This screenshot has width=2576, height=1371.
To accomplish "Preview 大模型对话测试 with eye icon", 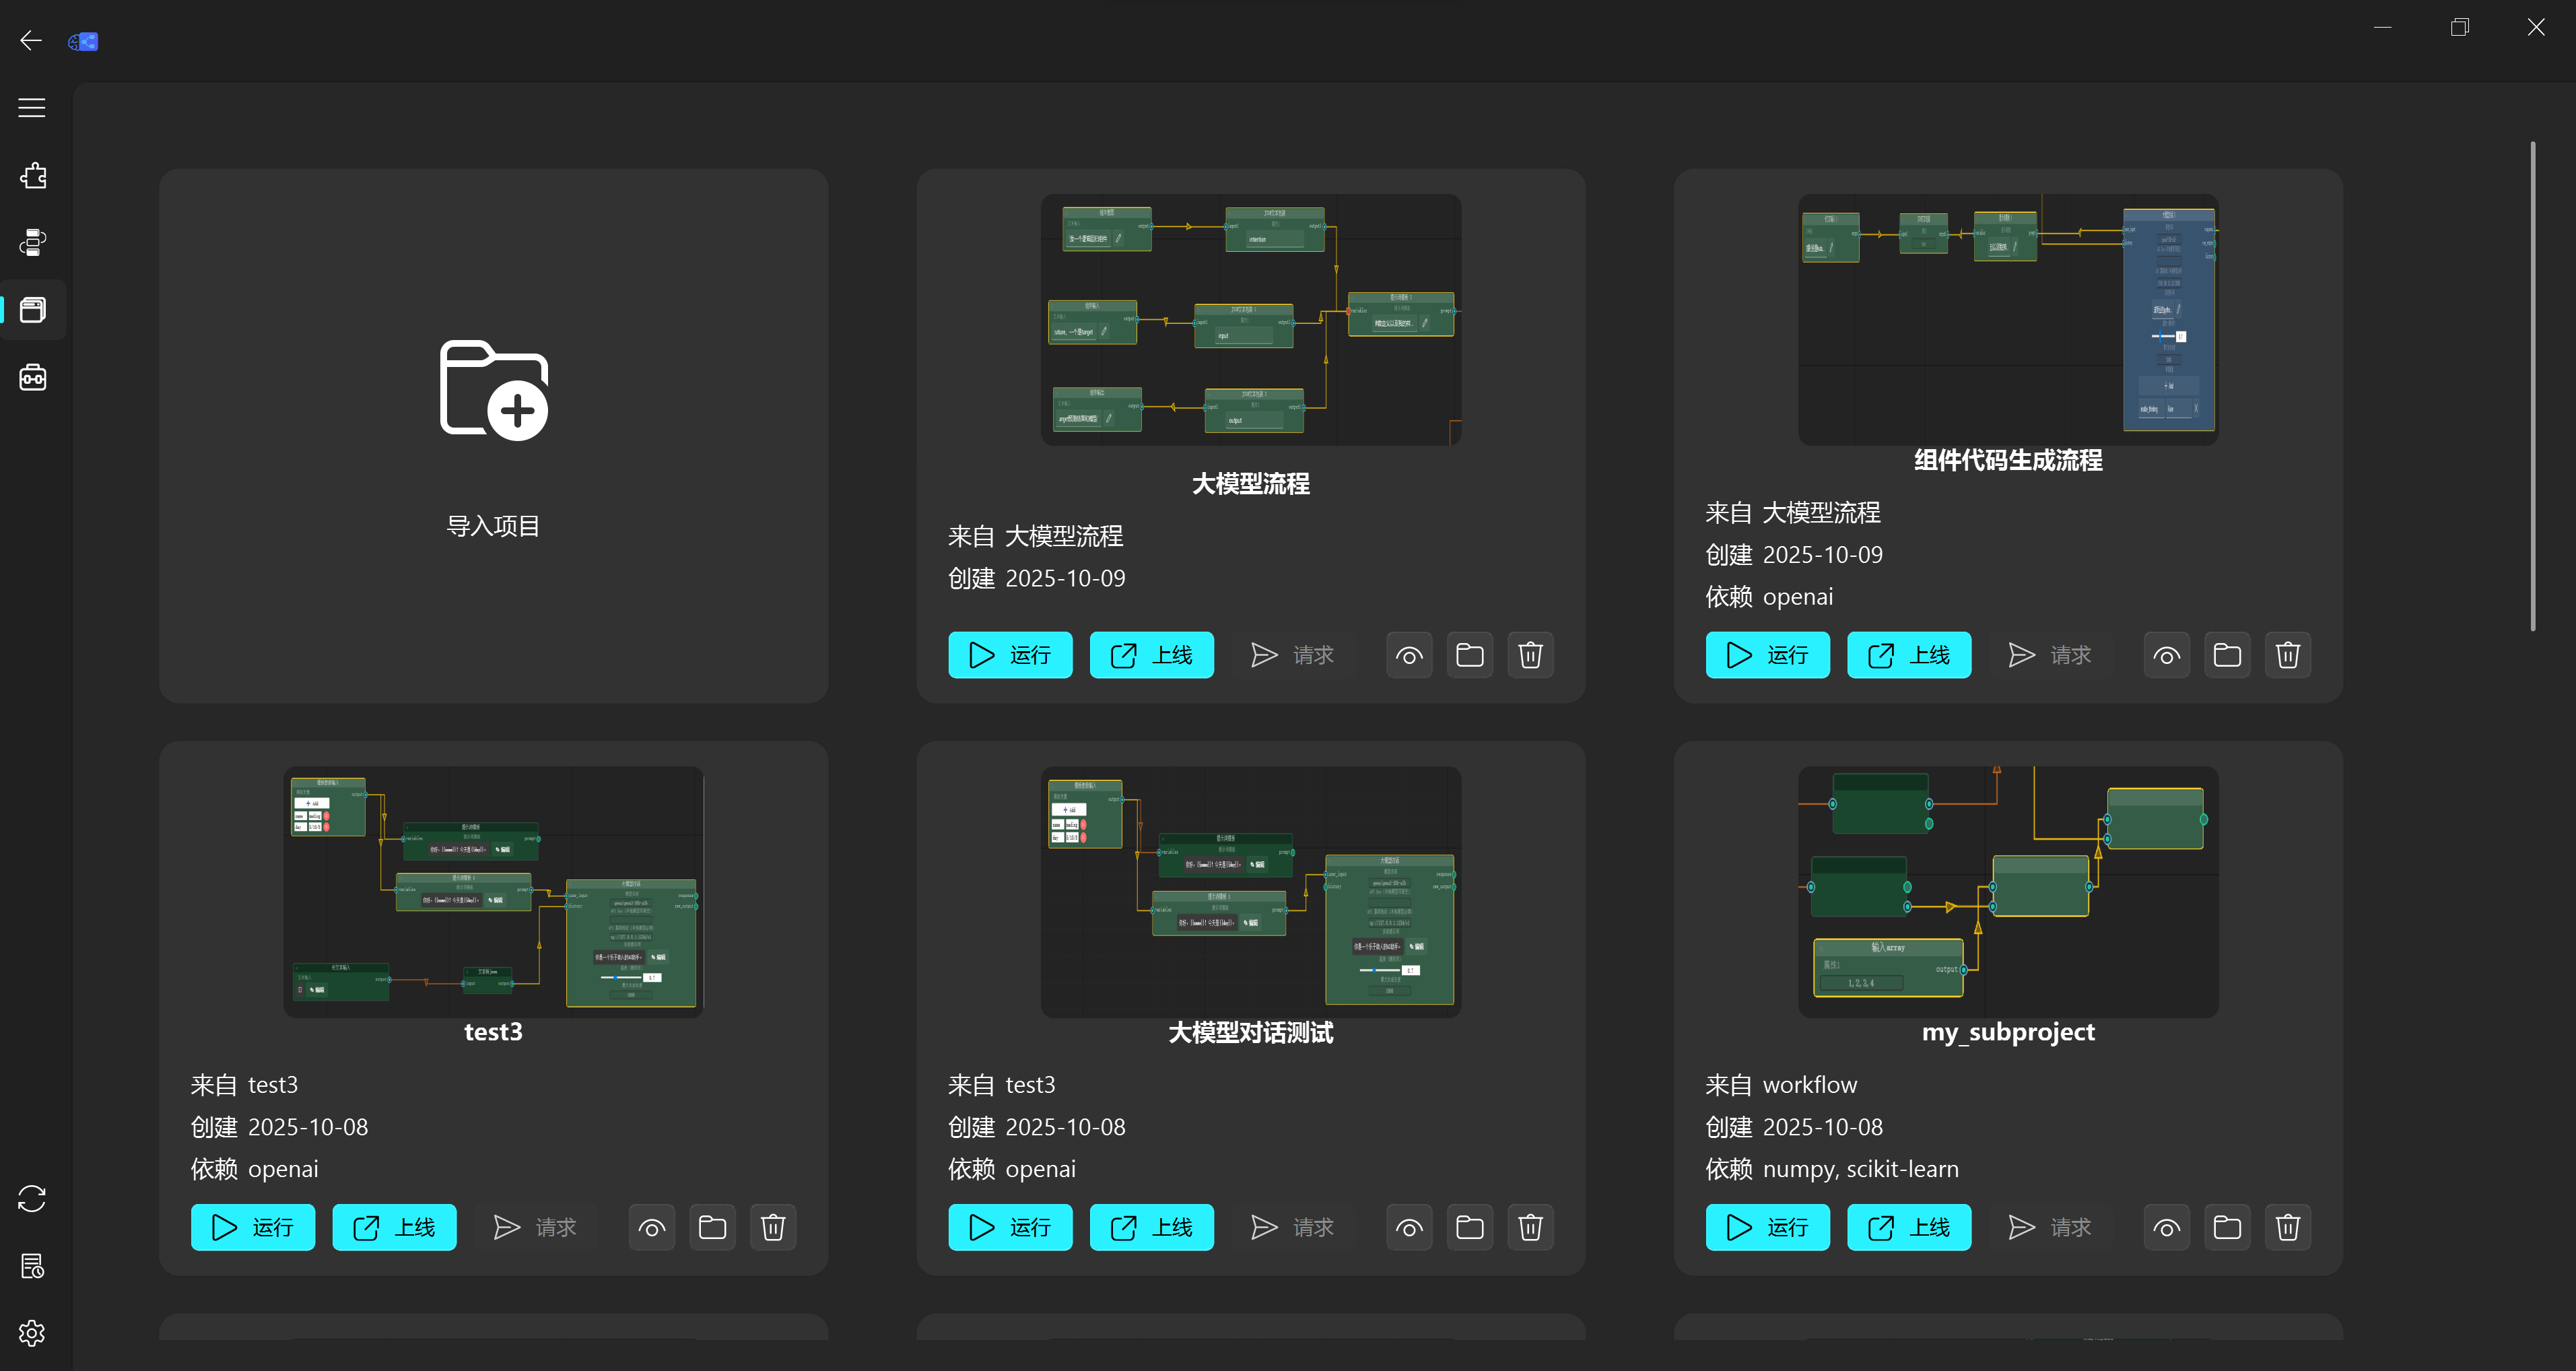I will click(1409, 1227).
